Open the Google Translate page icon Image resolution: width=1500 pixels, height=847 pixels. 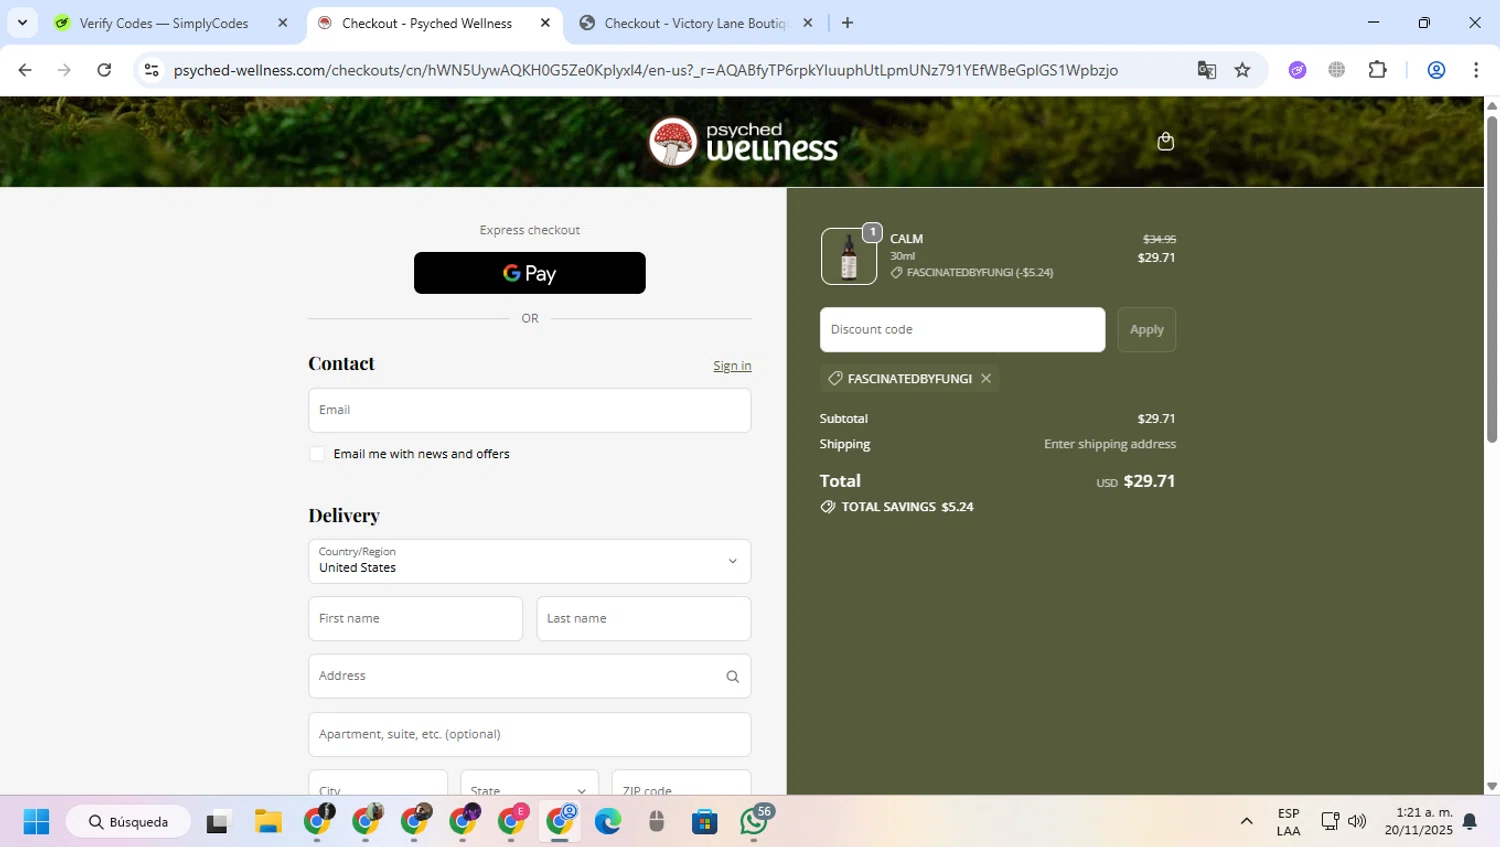1207,70
